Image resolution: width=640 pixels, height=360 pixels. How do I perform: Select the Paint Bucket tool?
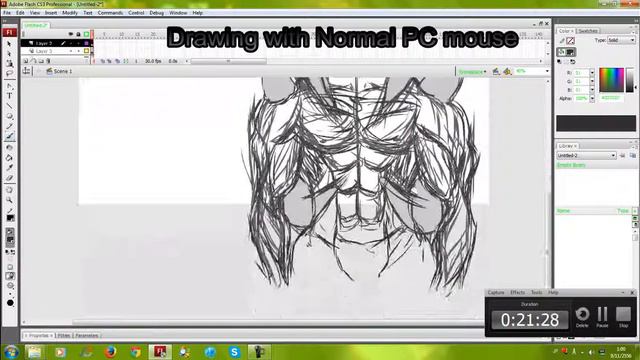click(9, 158)
